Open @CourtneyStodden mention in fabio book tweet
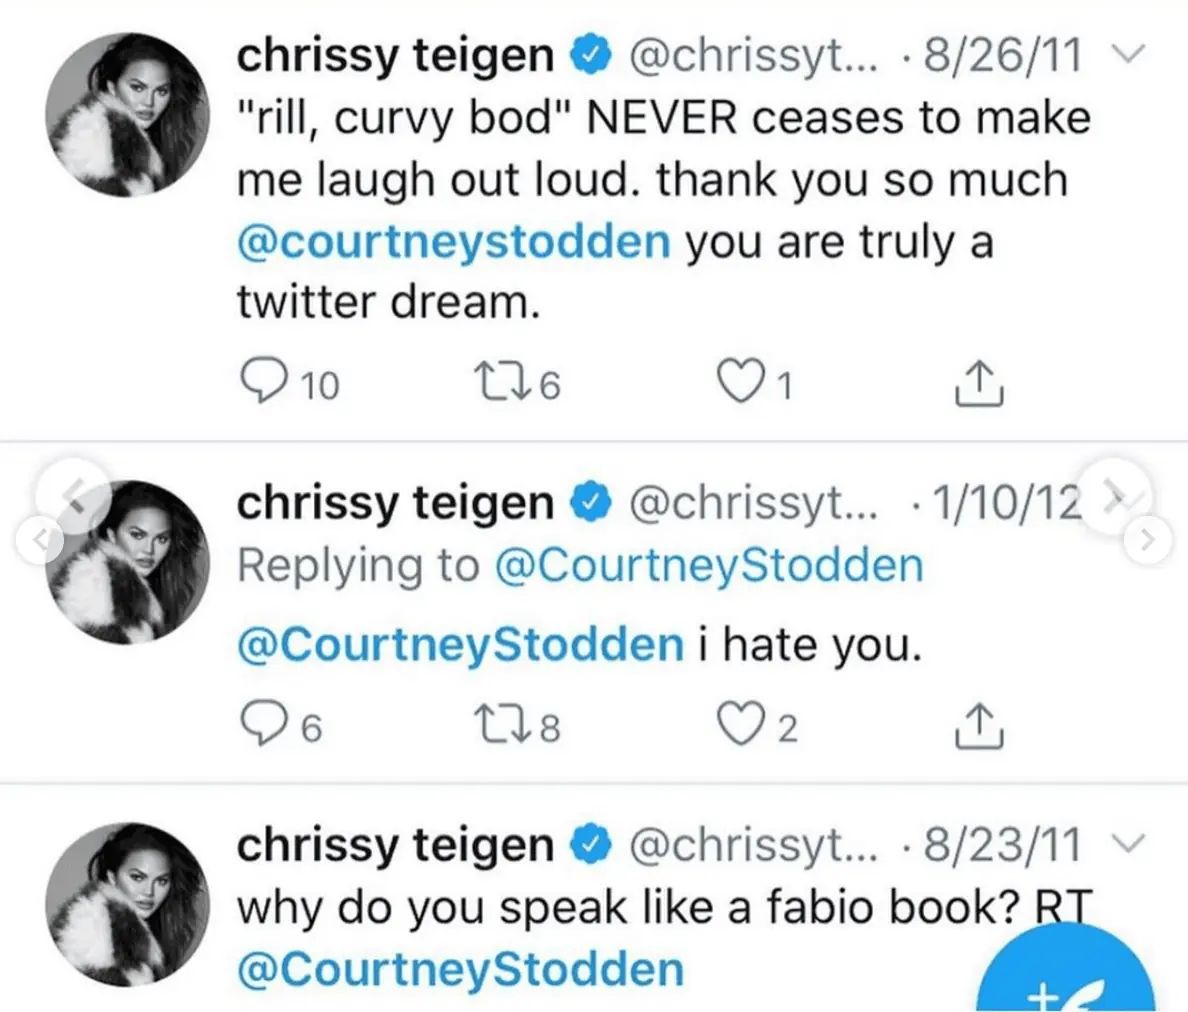This screenshot has width=1188, height=1012. (460, 970)
